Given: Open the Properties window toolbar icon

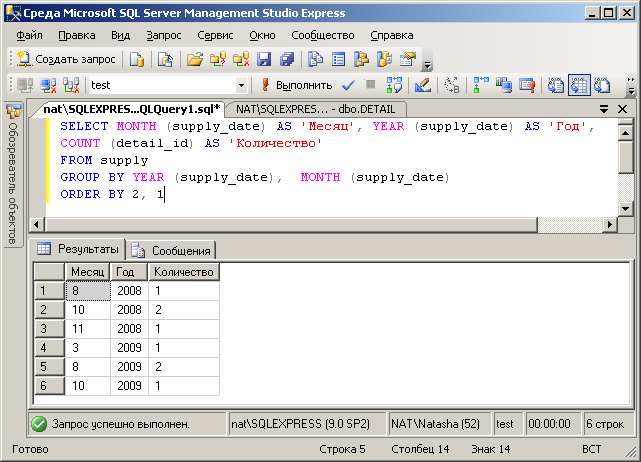Looking at the screenshot, I should click(x=408, y=59).
